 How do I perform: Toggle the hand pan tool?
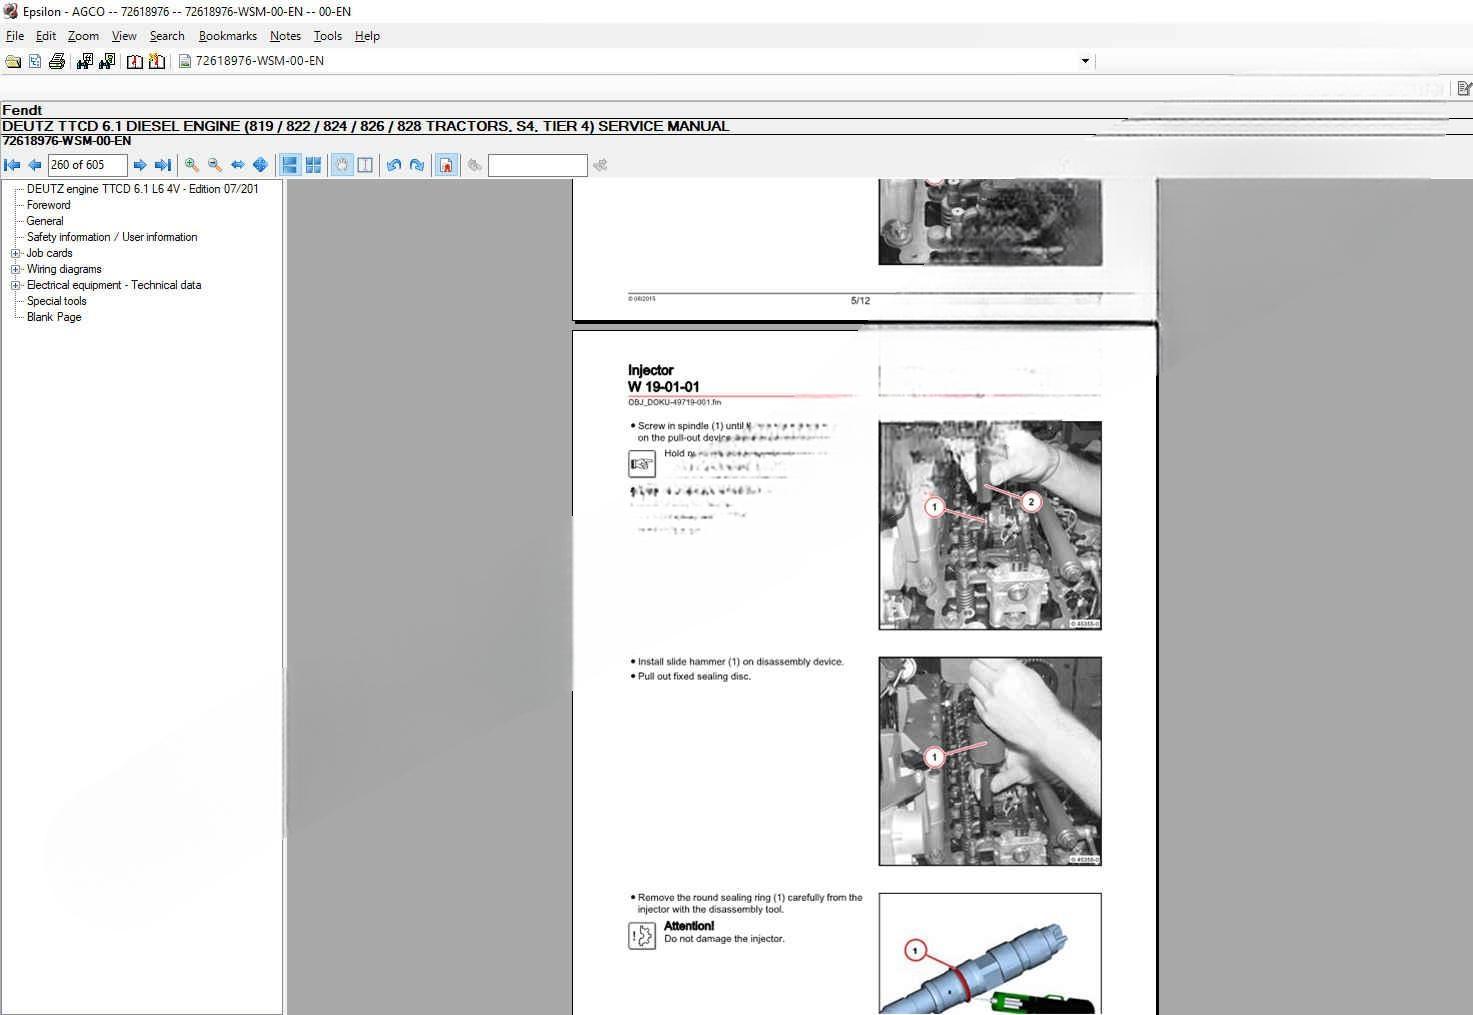[342, 165]
